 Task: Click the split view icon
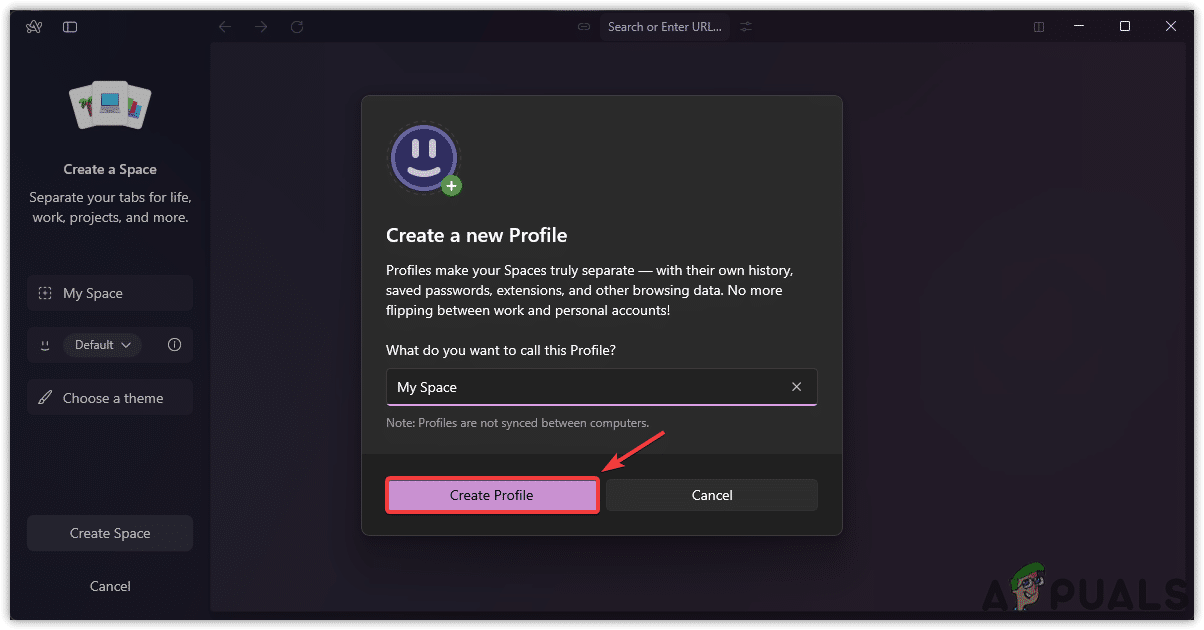[1039, 27]
